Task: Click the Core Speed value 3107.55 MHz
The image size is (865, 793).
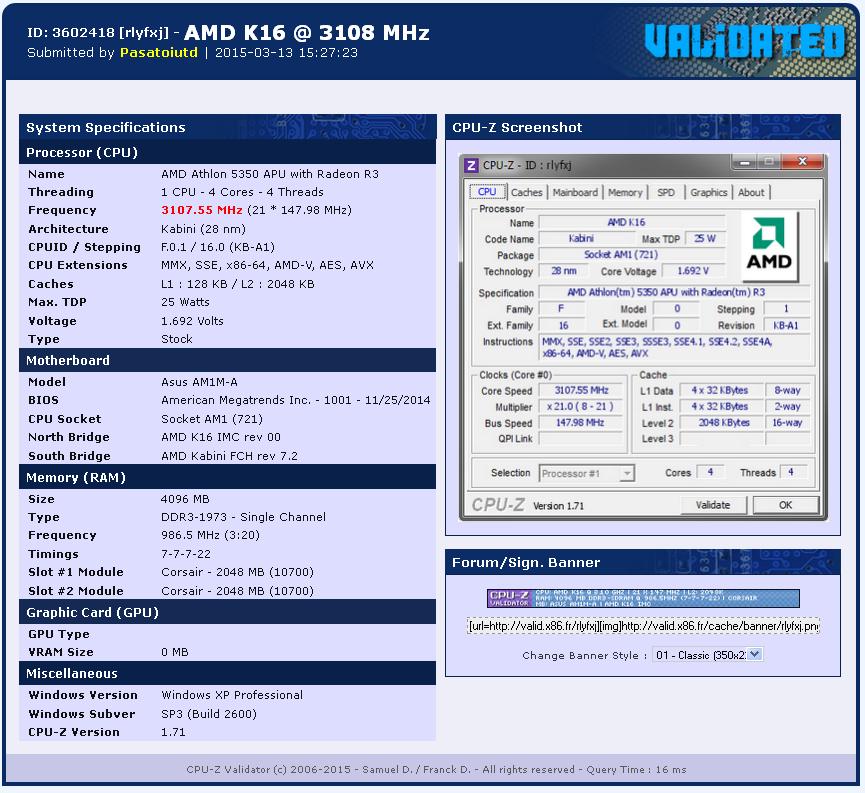Action: tap(581, 390)
